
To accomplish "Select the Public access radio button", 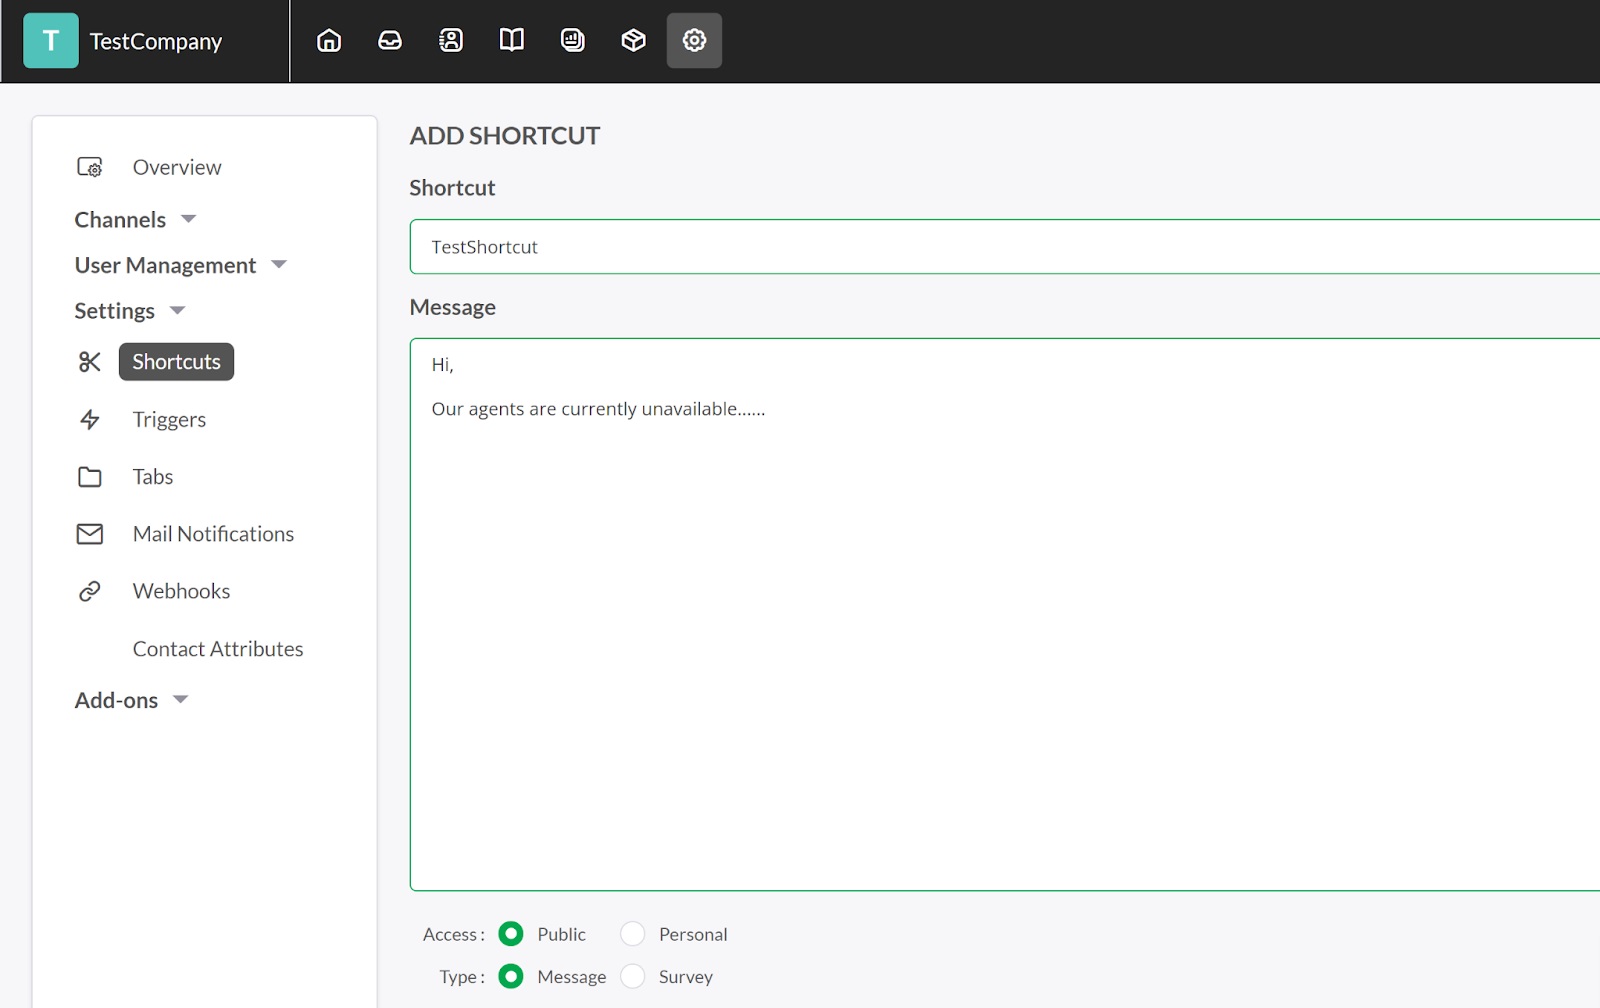I will click(511, 934).
